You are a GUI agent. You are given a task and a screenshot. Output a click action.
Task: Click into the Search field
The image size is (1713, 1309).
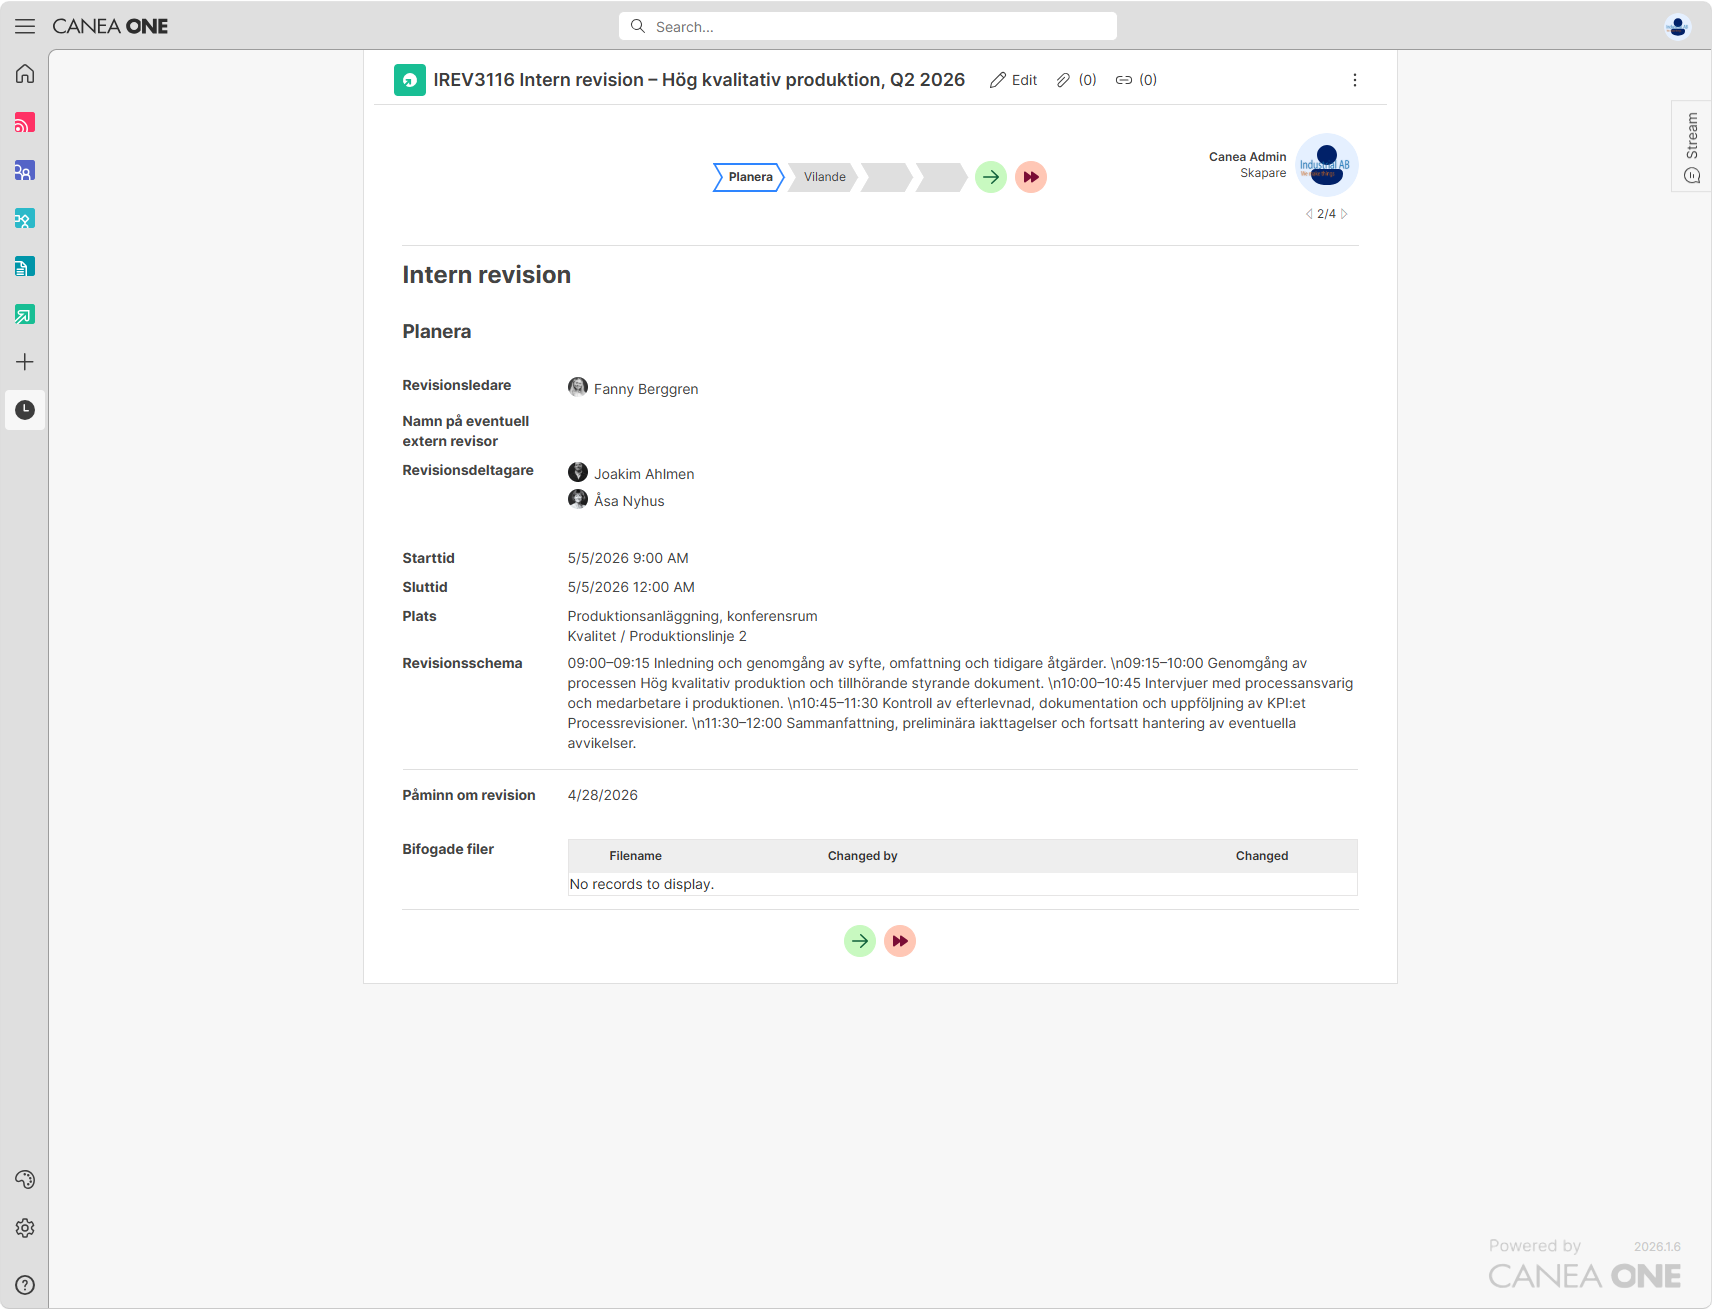(868, 27)
